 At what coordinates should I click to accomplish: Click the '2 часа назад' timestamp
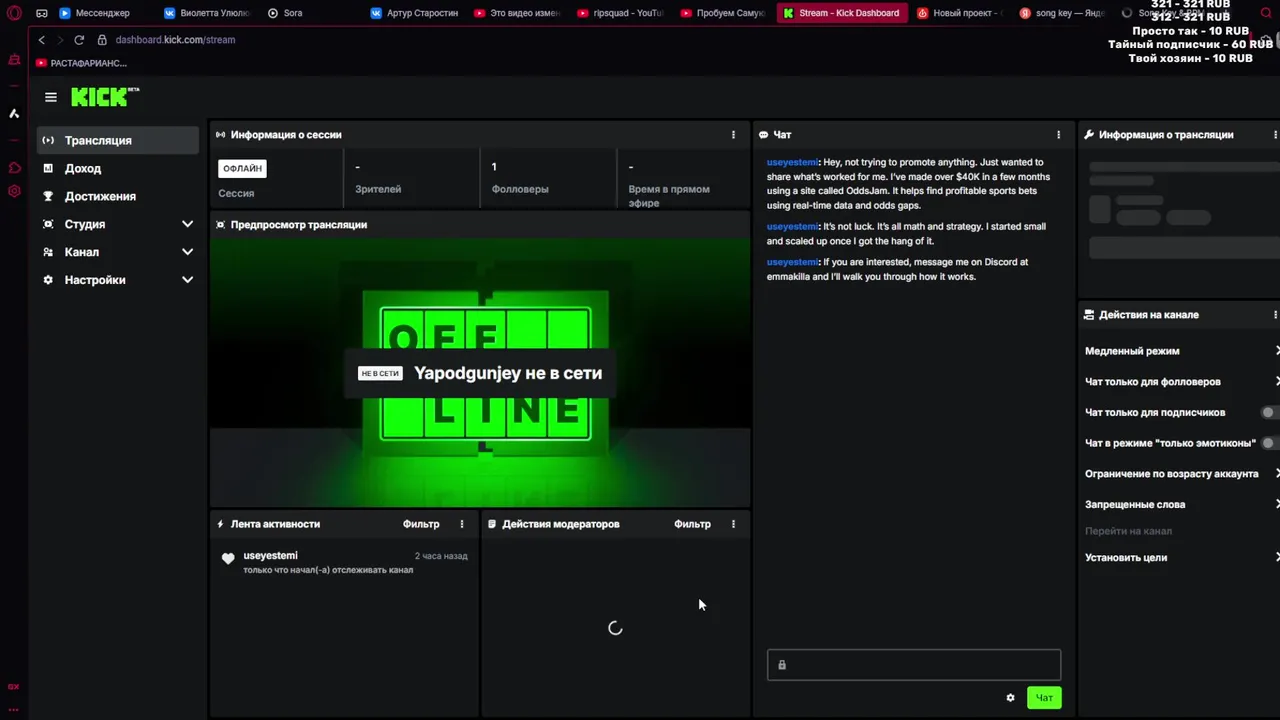click(x=441, y=556)
